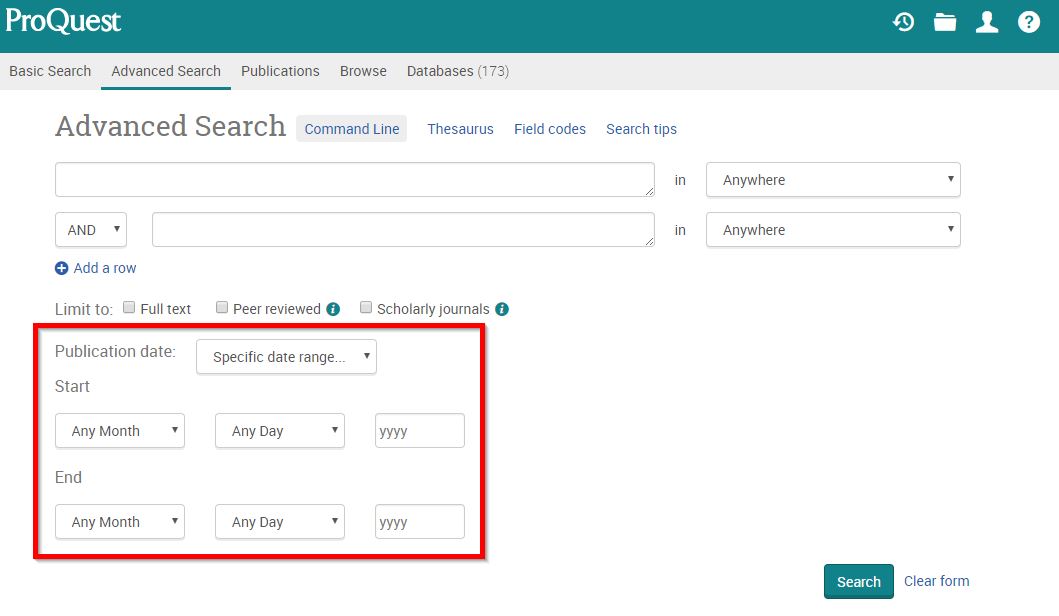Image resolution: width=1059 pixels, height=616 pixels.
Task: Open the help question mark icon
Action: [x=1029, y=22]
